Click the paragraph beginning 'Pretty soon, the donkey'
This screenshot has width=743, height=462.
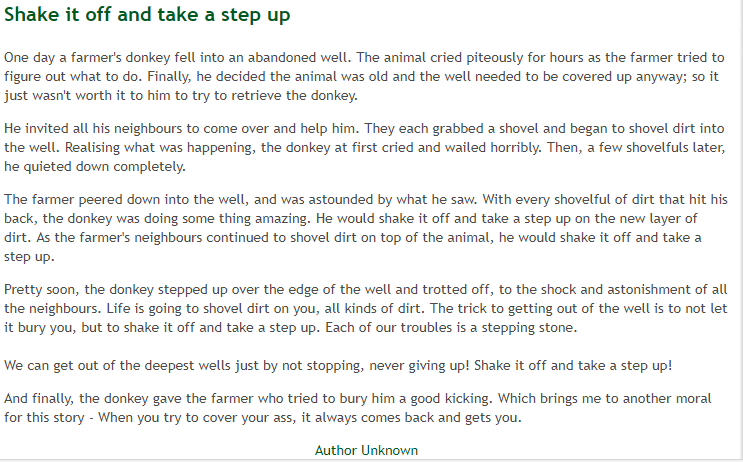click(364, 308)
